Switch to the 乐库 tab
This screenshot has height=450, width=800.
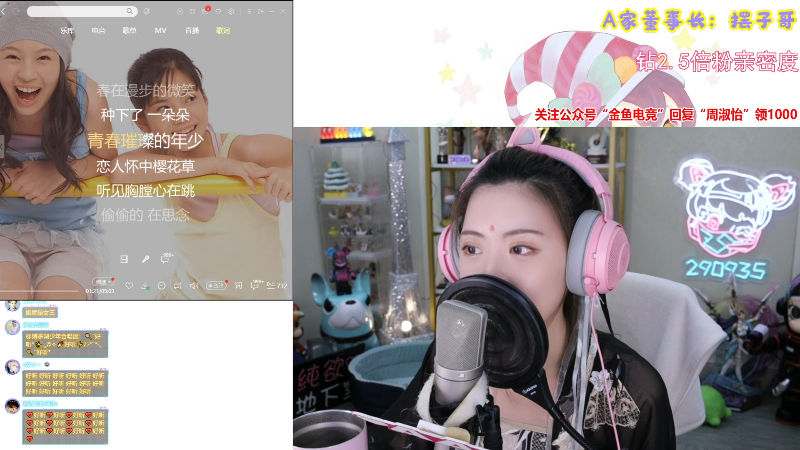click(x=67, y=31)
